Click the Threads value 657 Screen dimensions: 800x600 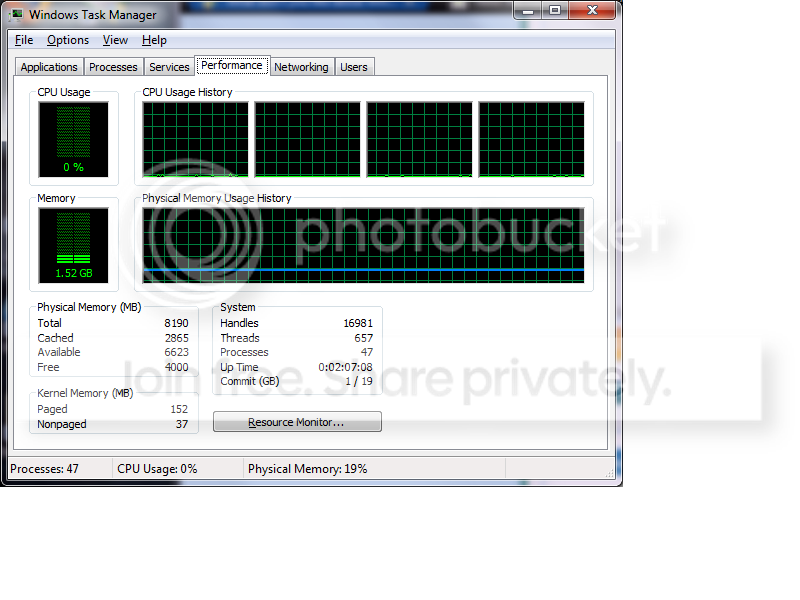click(x=364, y=338)
